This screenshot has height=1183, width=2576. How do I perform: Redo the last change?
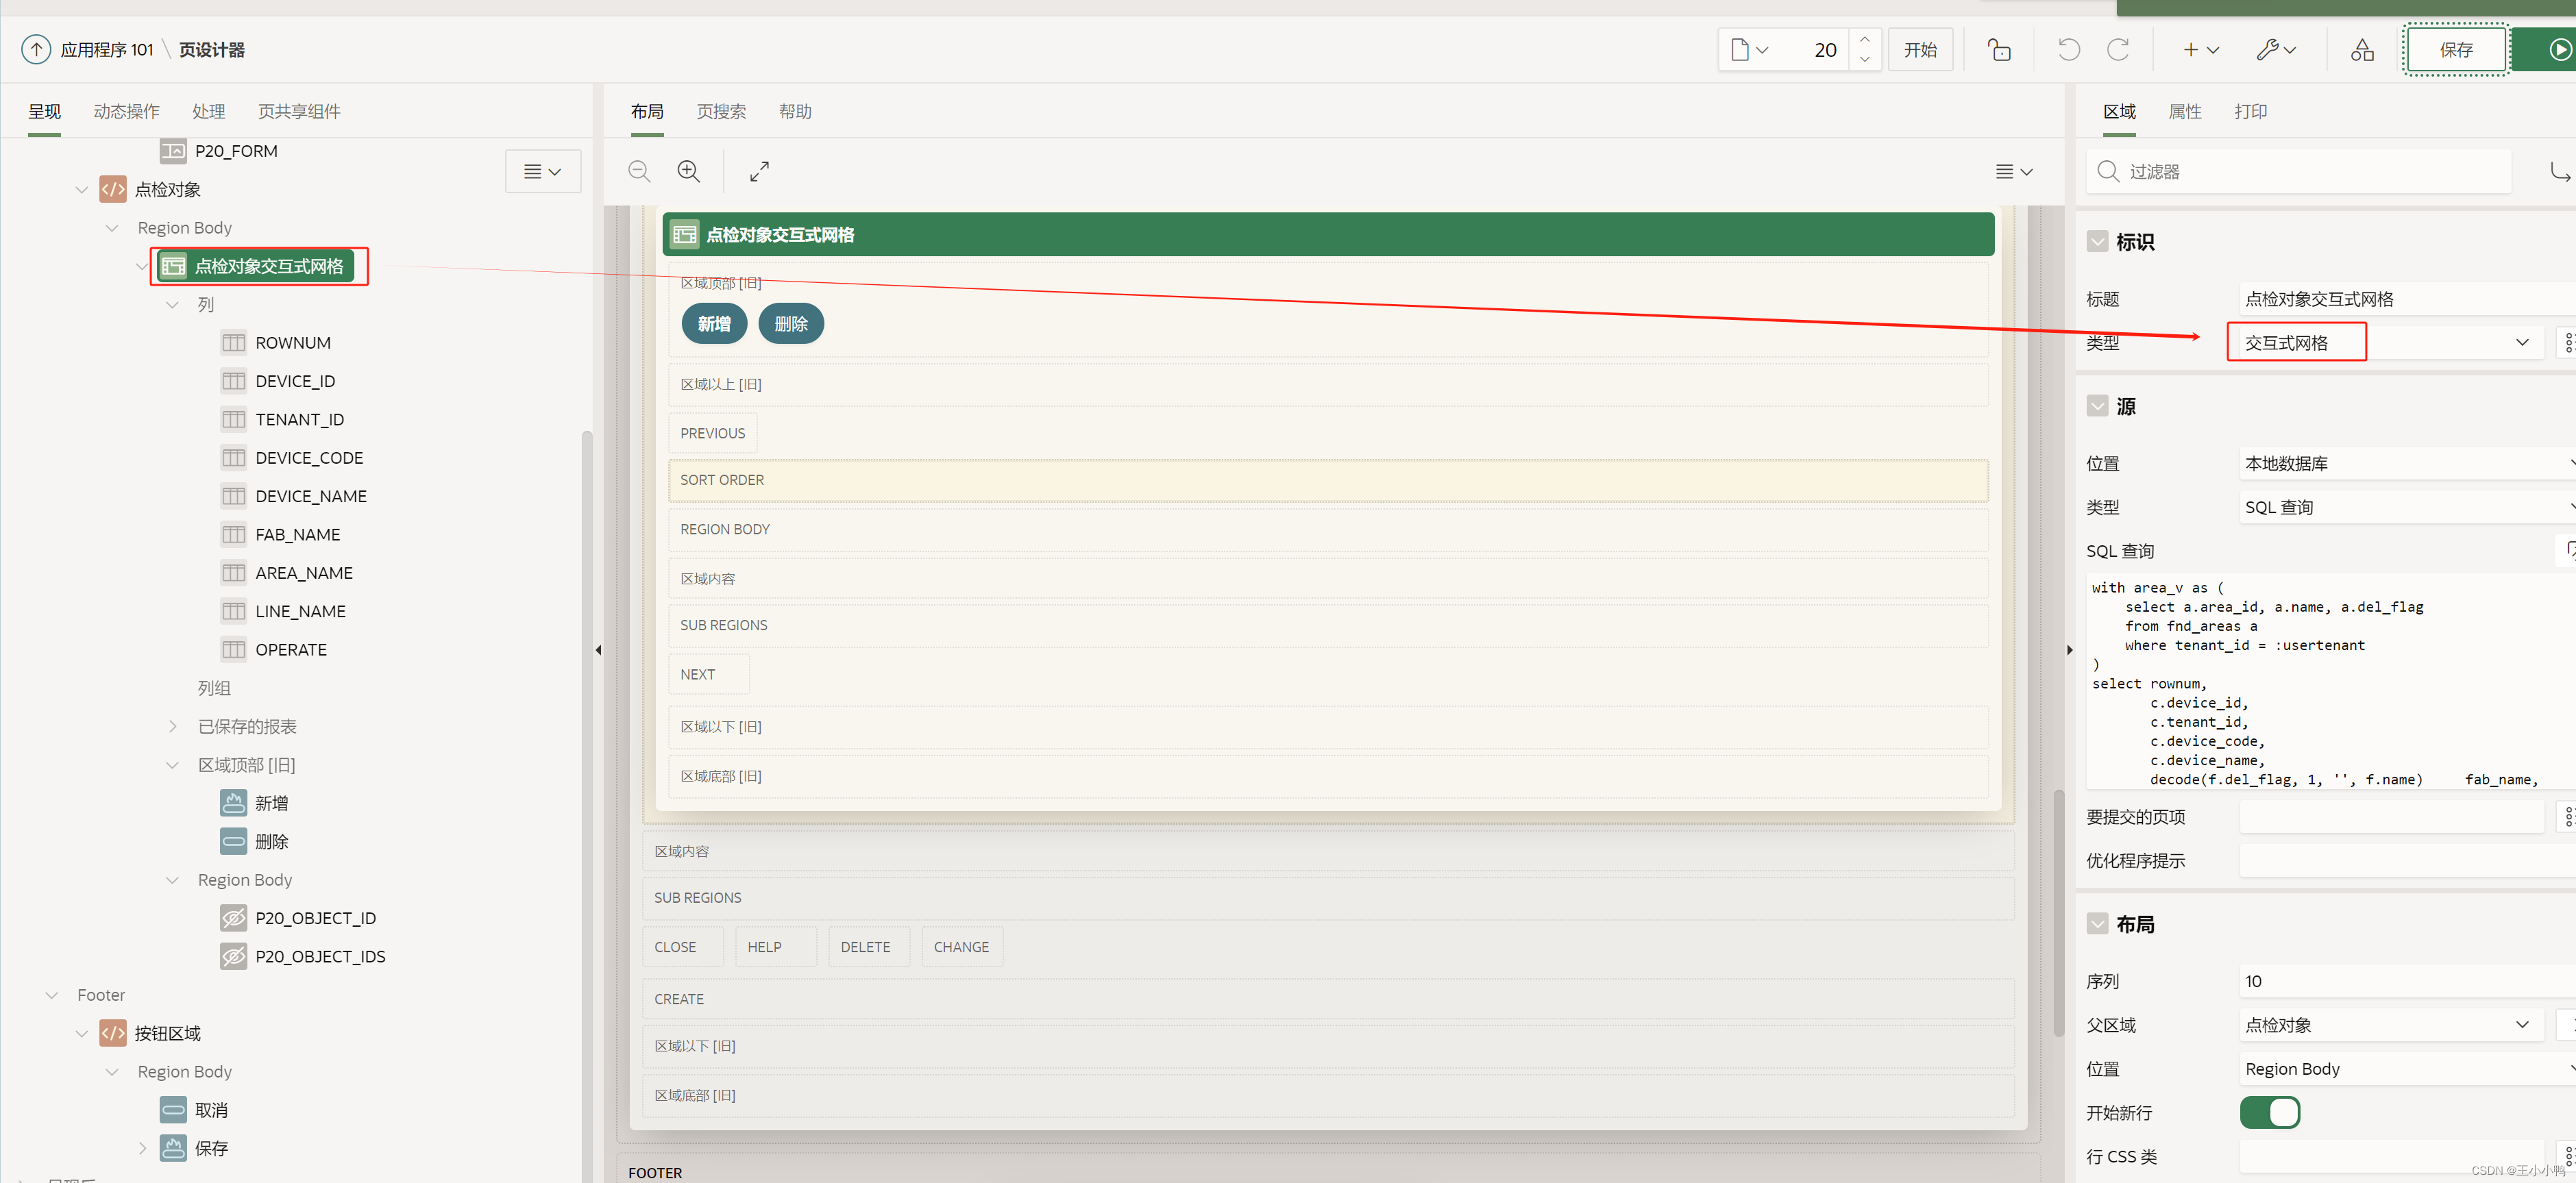coord(2118,50)
